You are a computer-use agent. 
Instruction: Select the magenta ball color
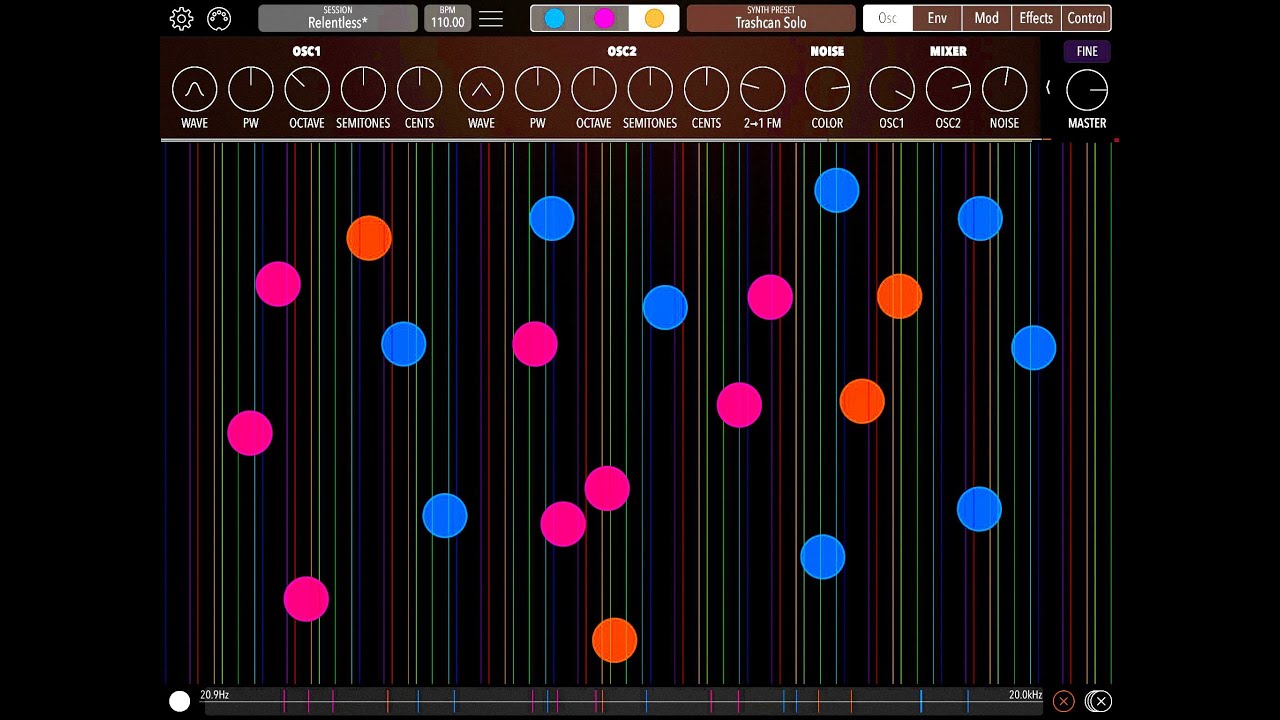[x=604, y=18]
